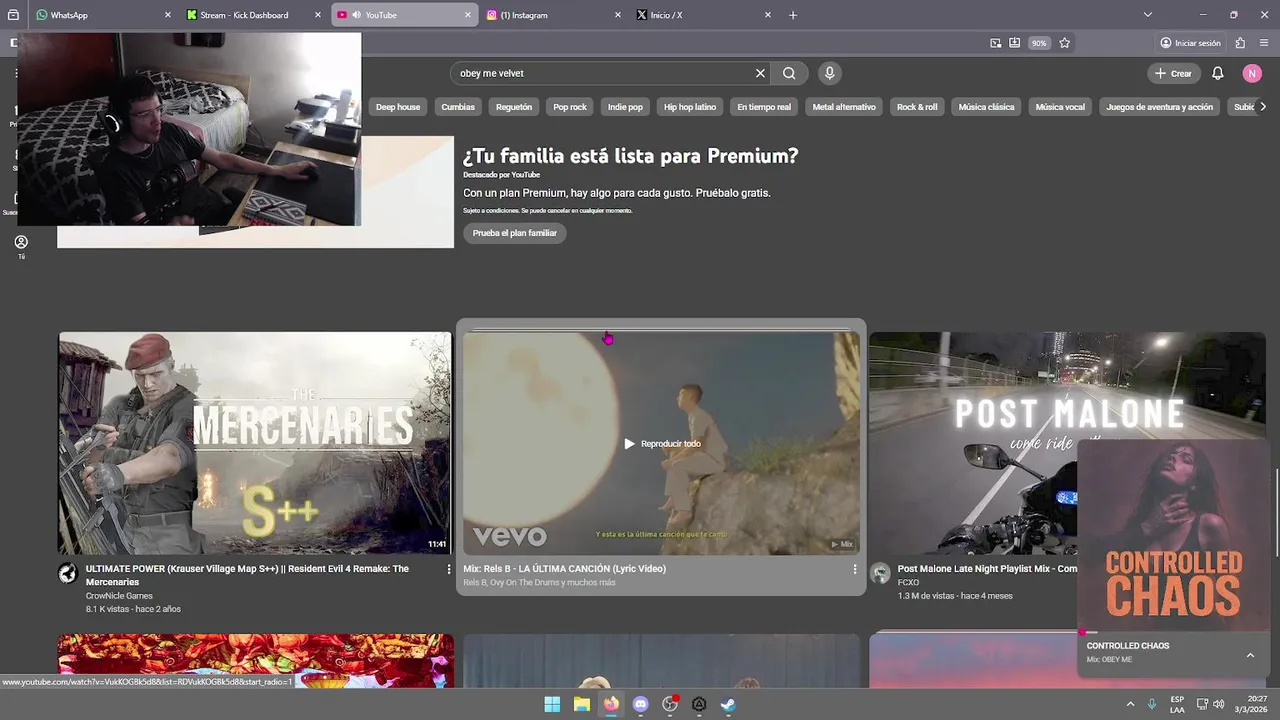Bookmark this page with the star
Image resolution: width=1280 pixels, height=720 pixels.
[1064, 43]
